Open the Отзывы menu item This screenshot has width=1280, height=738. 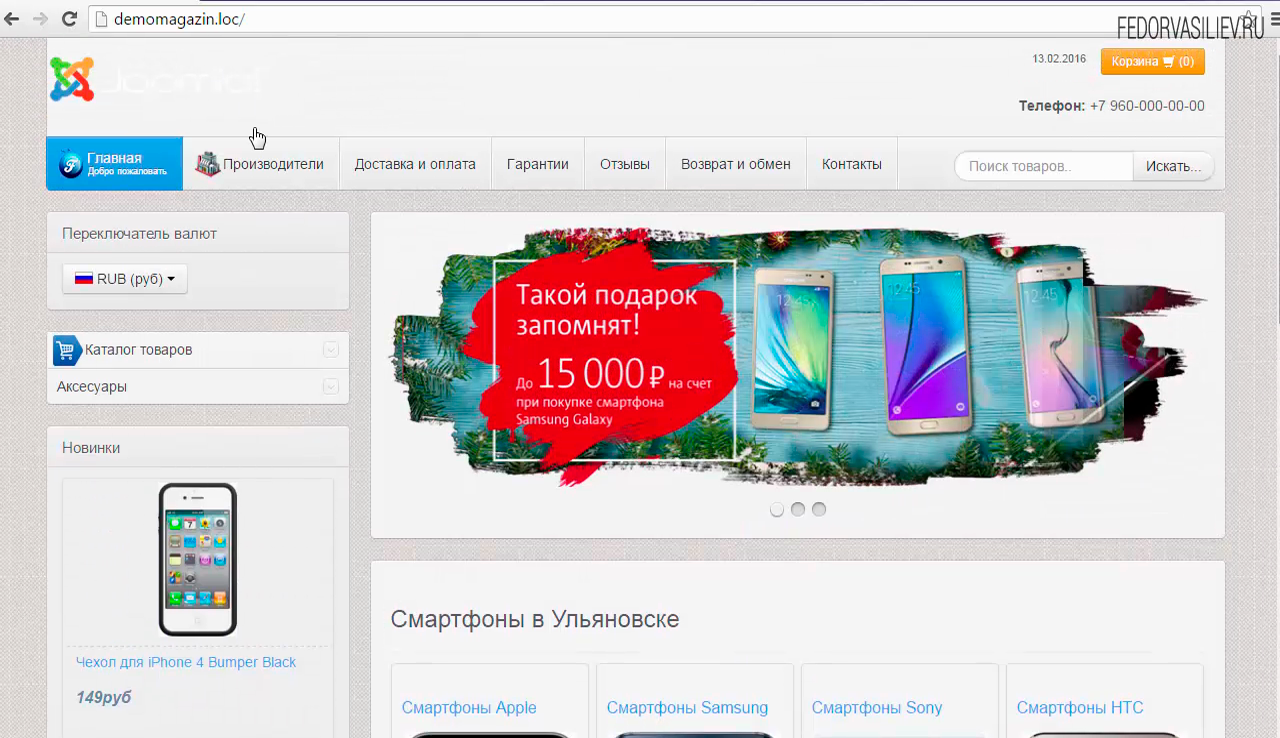tap(625, 164)
